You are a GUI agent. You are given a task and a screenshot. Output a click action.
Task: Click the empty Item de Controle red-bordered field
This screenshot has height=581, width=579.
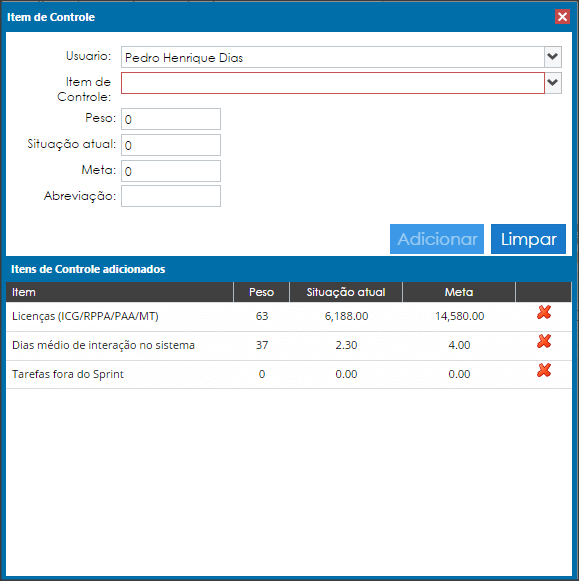coord(333,83)
